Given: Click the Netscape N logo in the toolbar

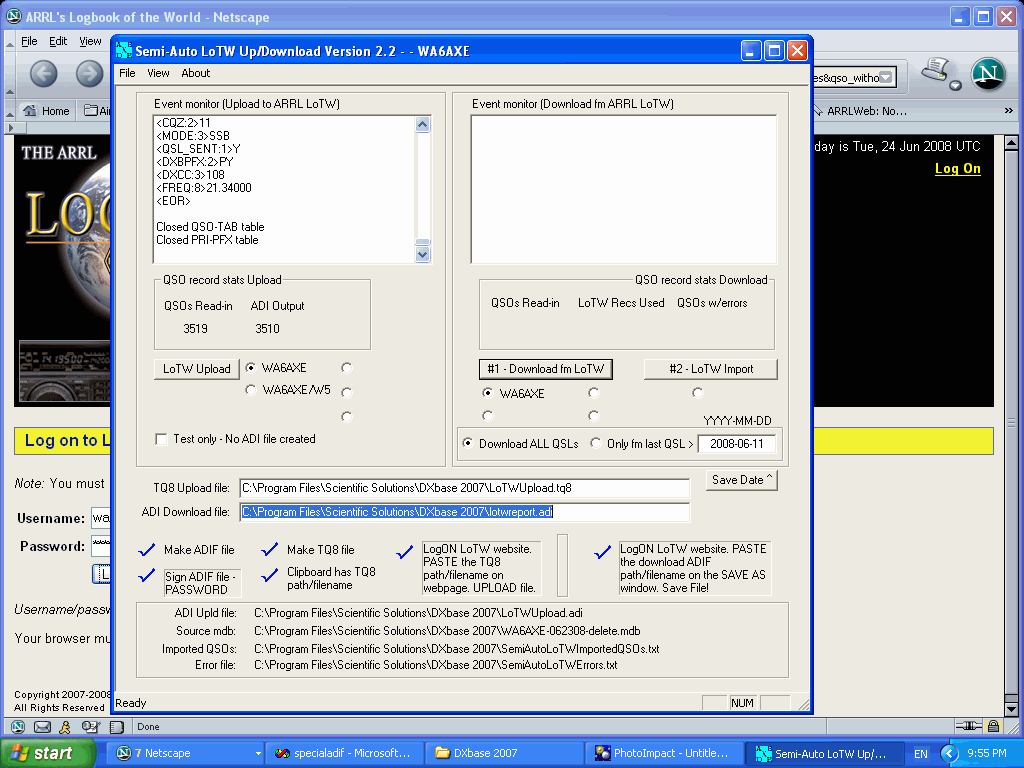Looking at the screenshot, I should click(988, 73).
